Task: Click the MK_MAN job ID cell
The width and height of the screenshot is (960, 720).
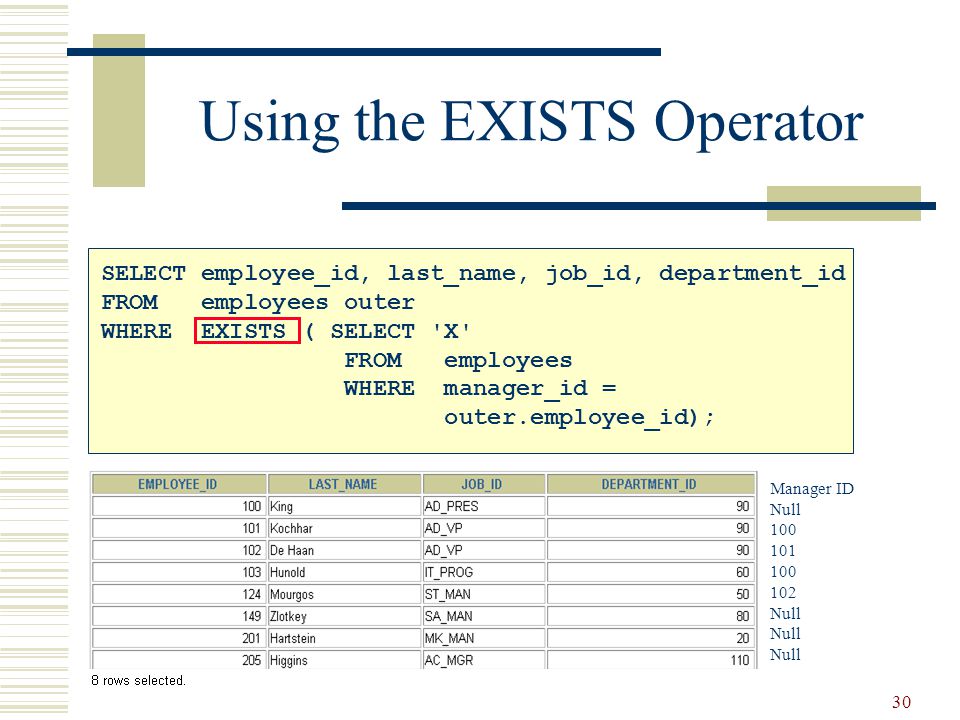Action: point(484,639)
